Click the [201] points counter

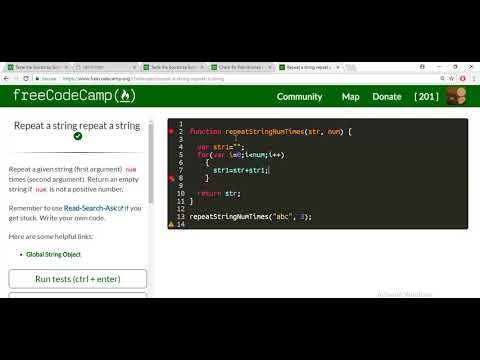(x=426, y=97)
